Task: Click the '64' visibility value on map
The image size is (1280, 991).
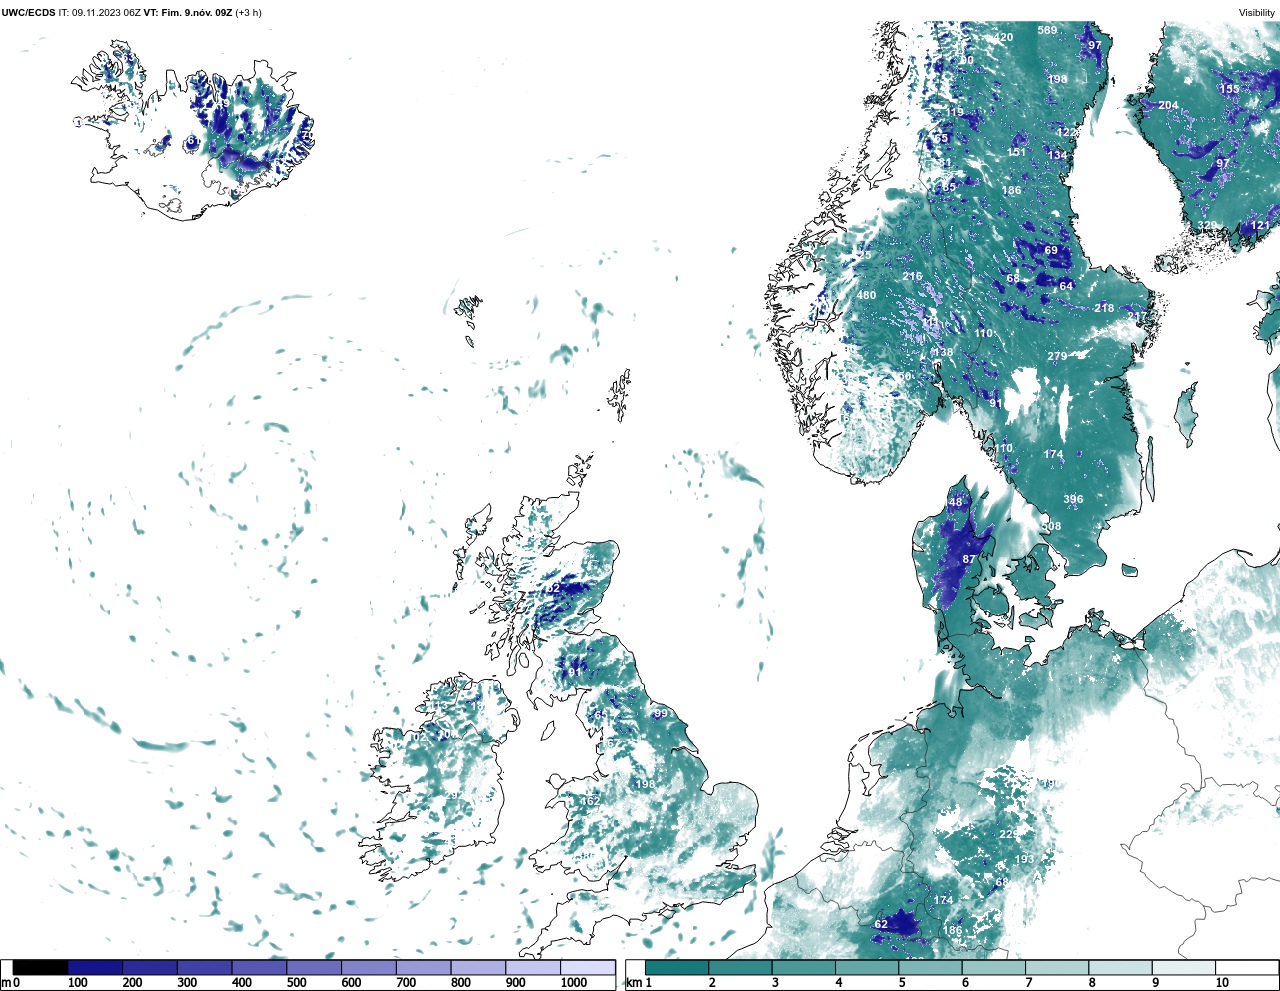Action: (1066, 286)
